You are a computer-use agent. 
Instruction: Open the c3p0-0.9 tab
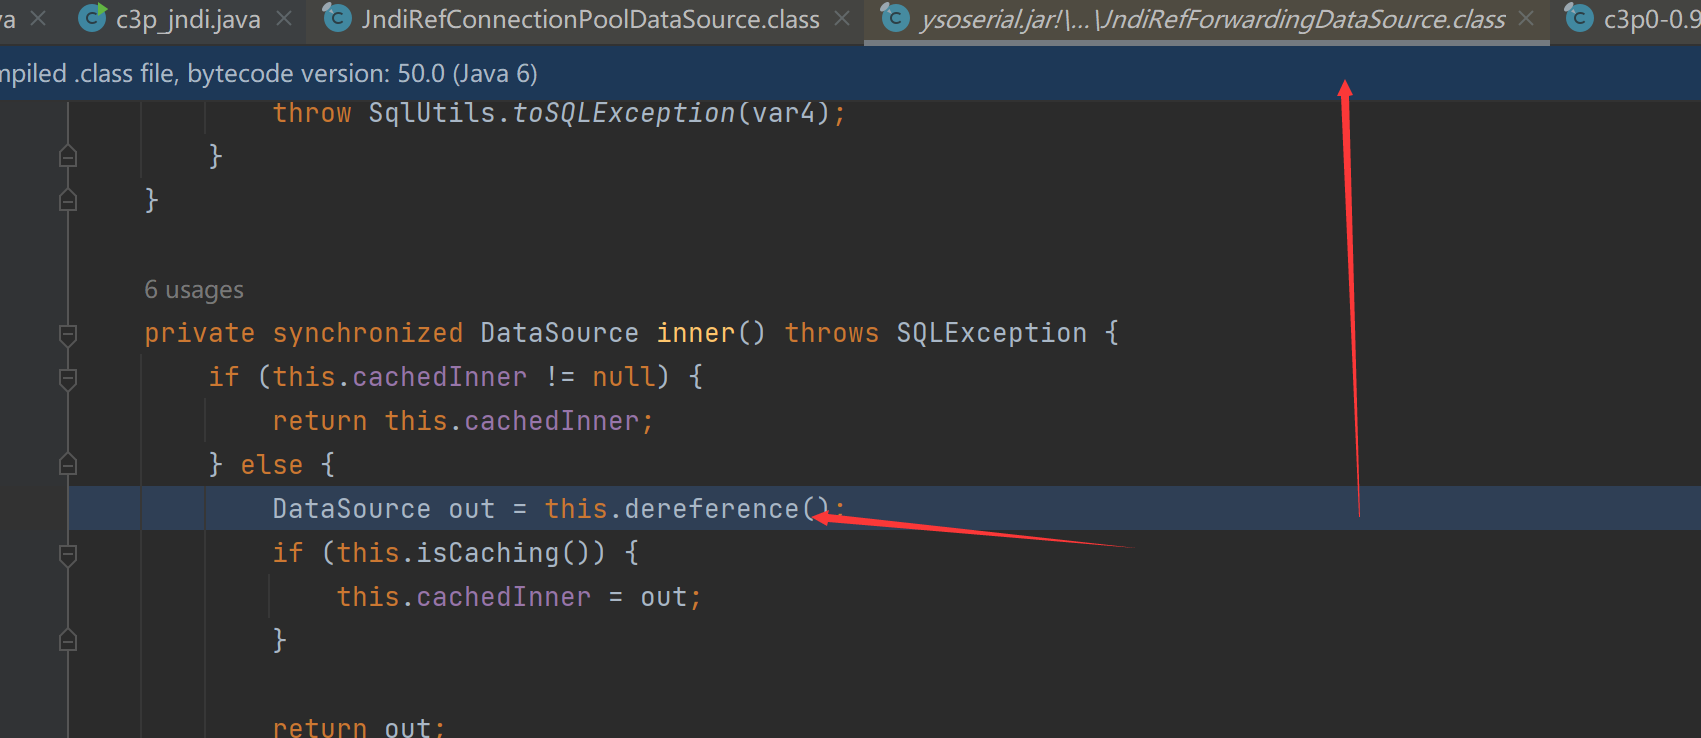point(1650,20)
